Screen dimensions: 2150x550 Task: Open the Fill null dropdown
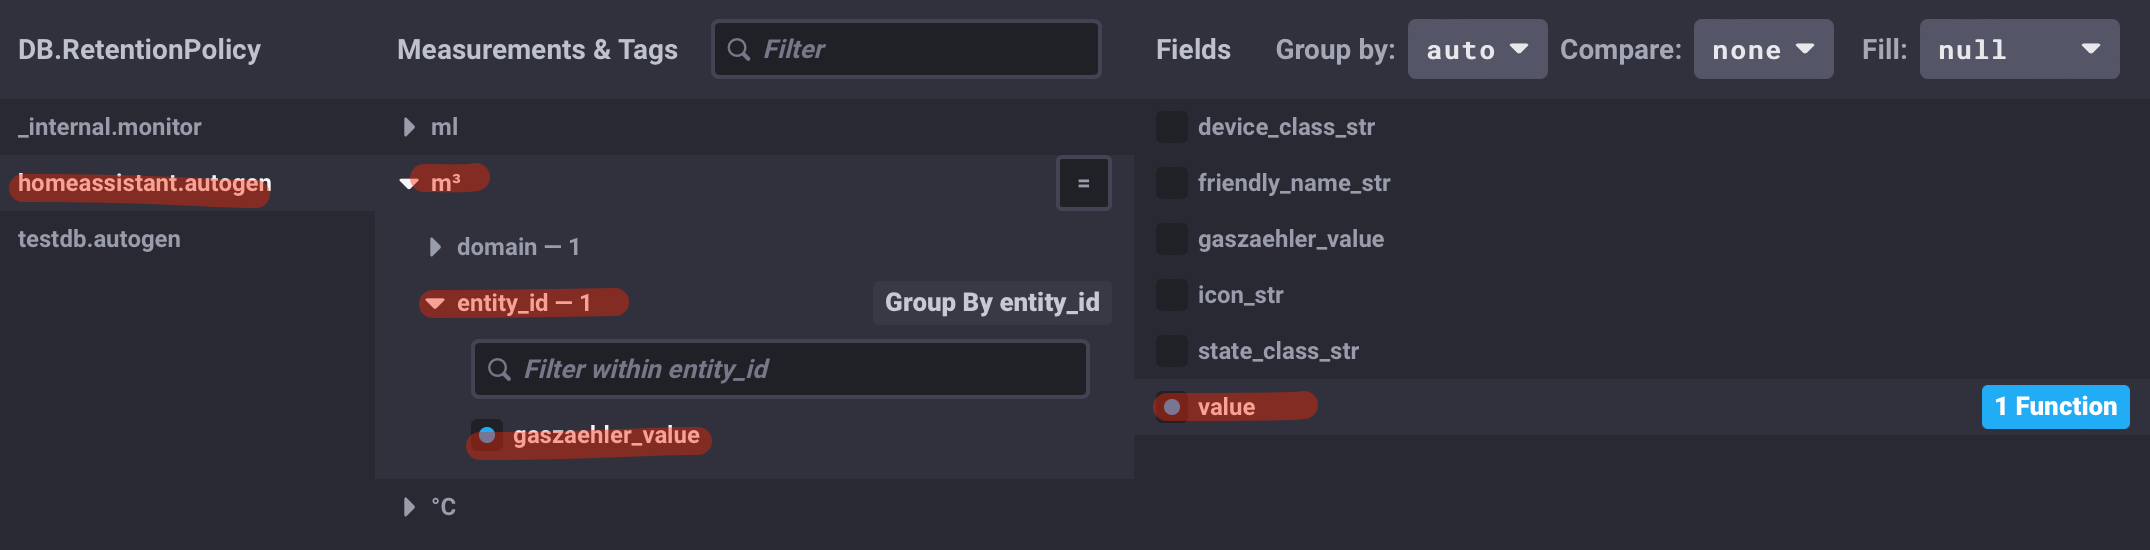click(2019, 49)
